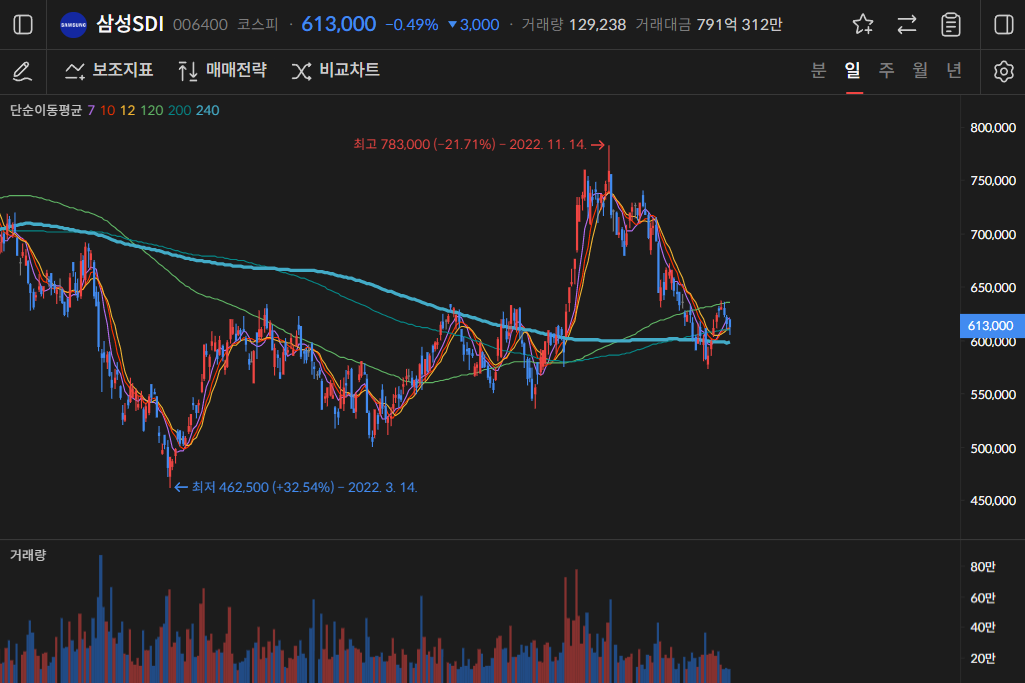1025x683 pixels.
Task: Click the 단순이동평균 indicator label
Action: 46,110
